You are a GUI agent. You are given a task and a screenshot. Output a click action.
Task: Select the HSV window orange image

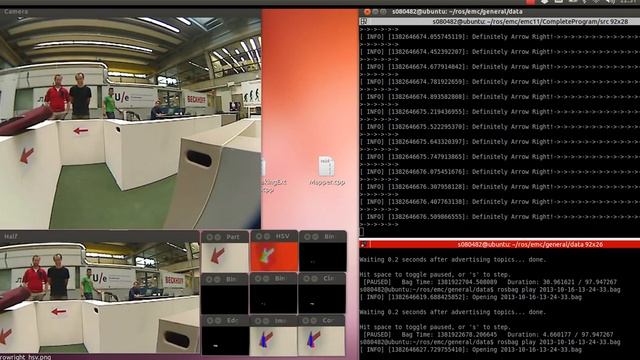pos(274,257)
